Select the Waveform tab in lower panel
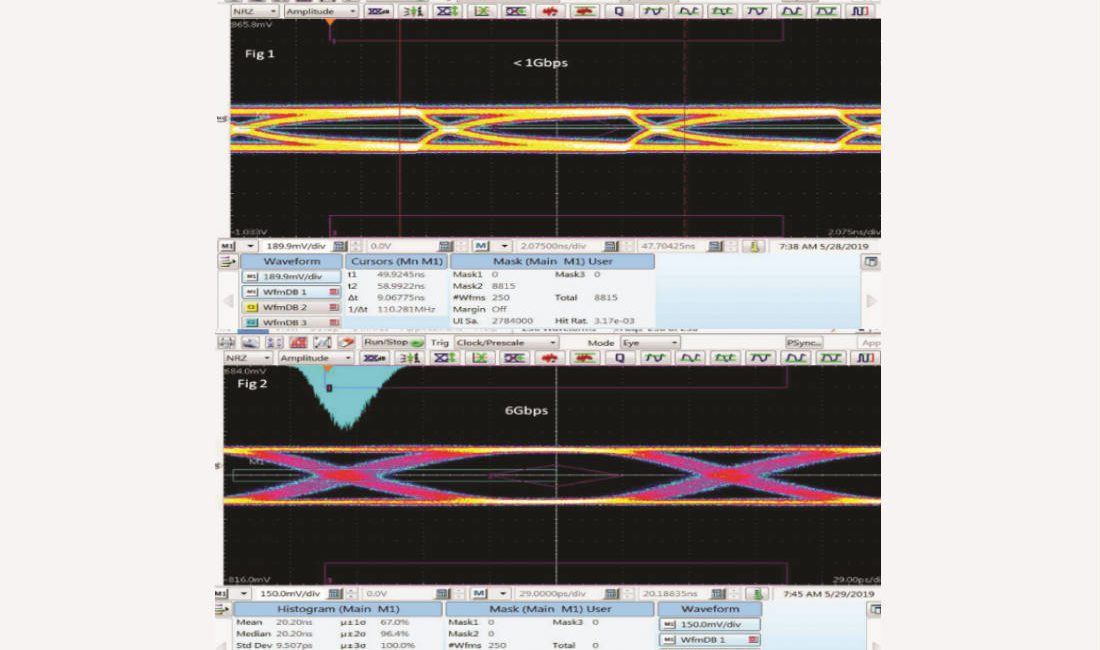 pyautogui.click(x=710, y=609)
